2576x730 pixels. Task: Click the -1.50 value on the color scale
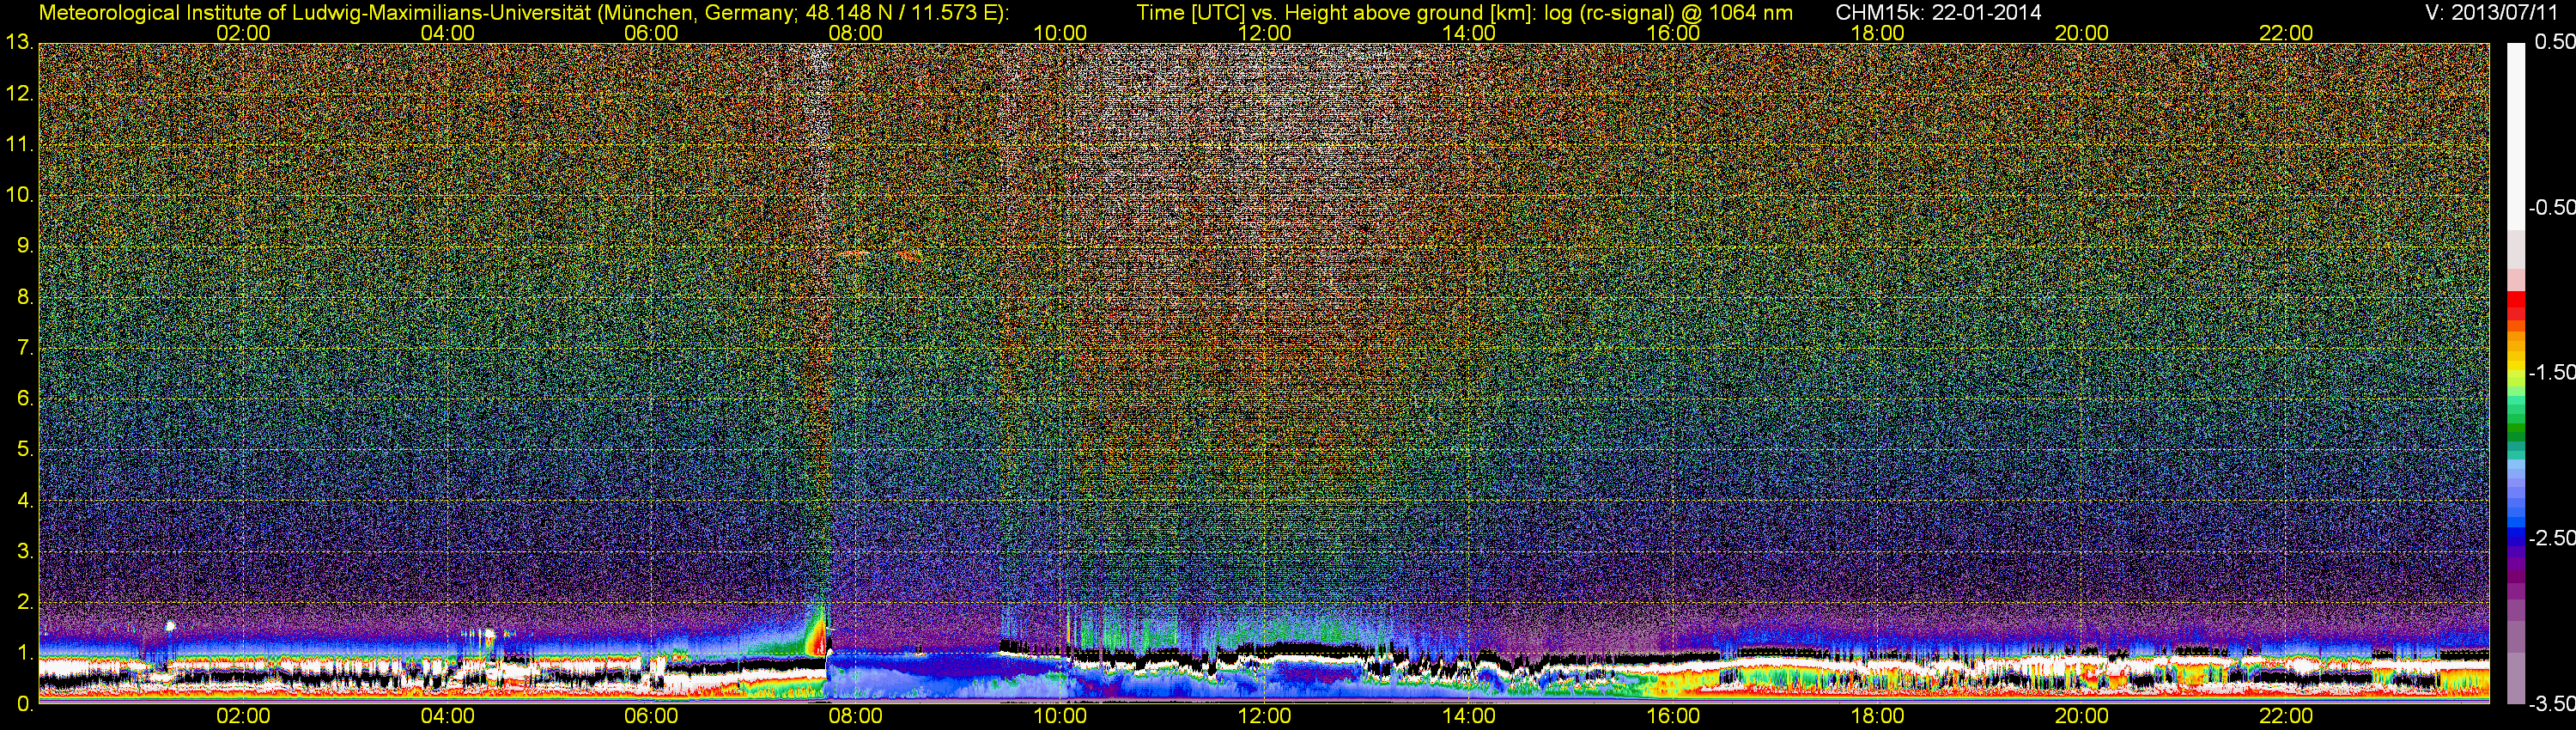click(2551, 372)
